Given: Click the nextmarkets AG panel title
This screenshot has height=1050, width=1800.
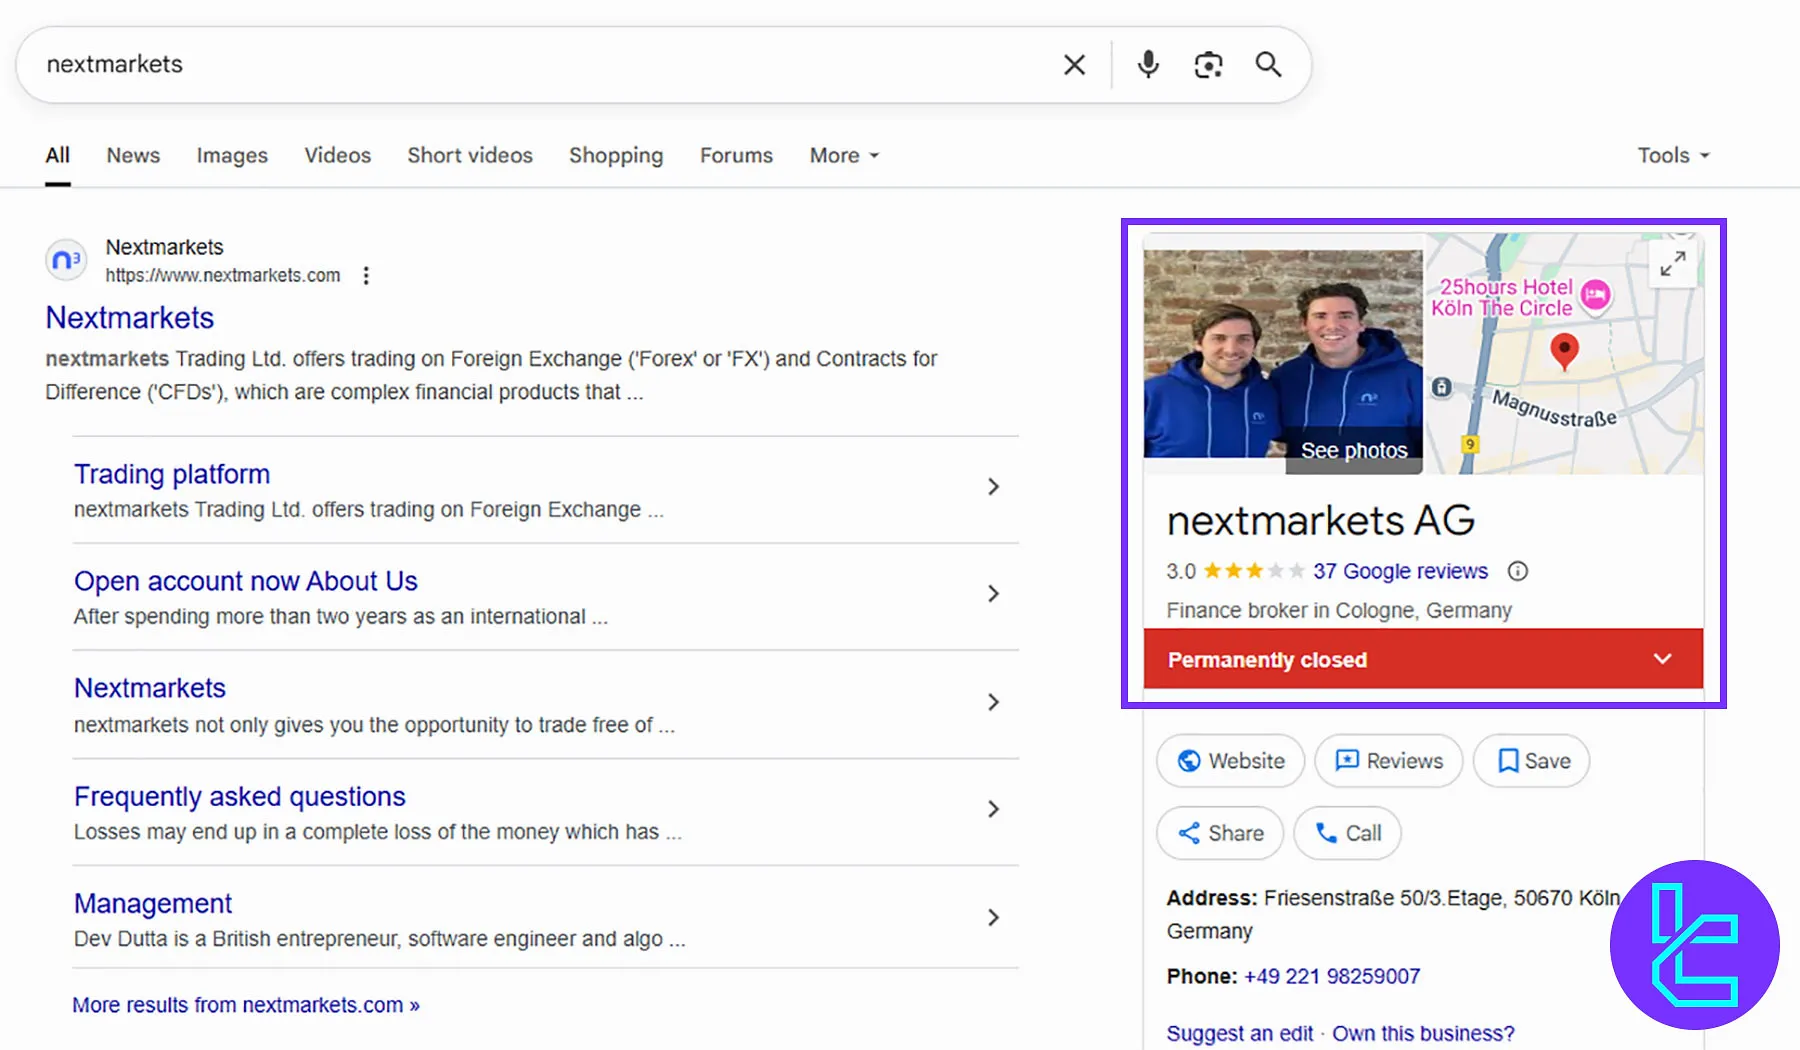Looking at the screenshot, I should coord(1321,521).
